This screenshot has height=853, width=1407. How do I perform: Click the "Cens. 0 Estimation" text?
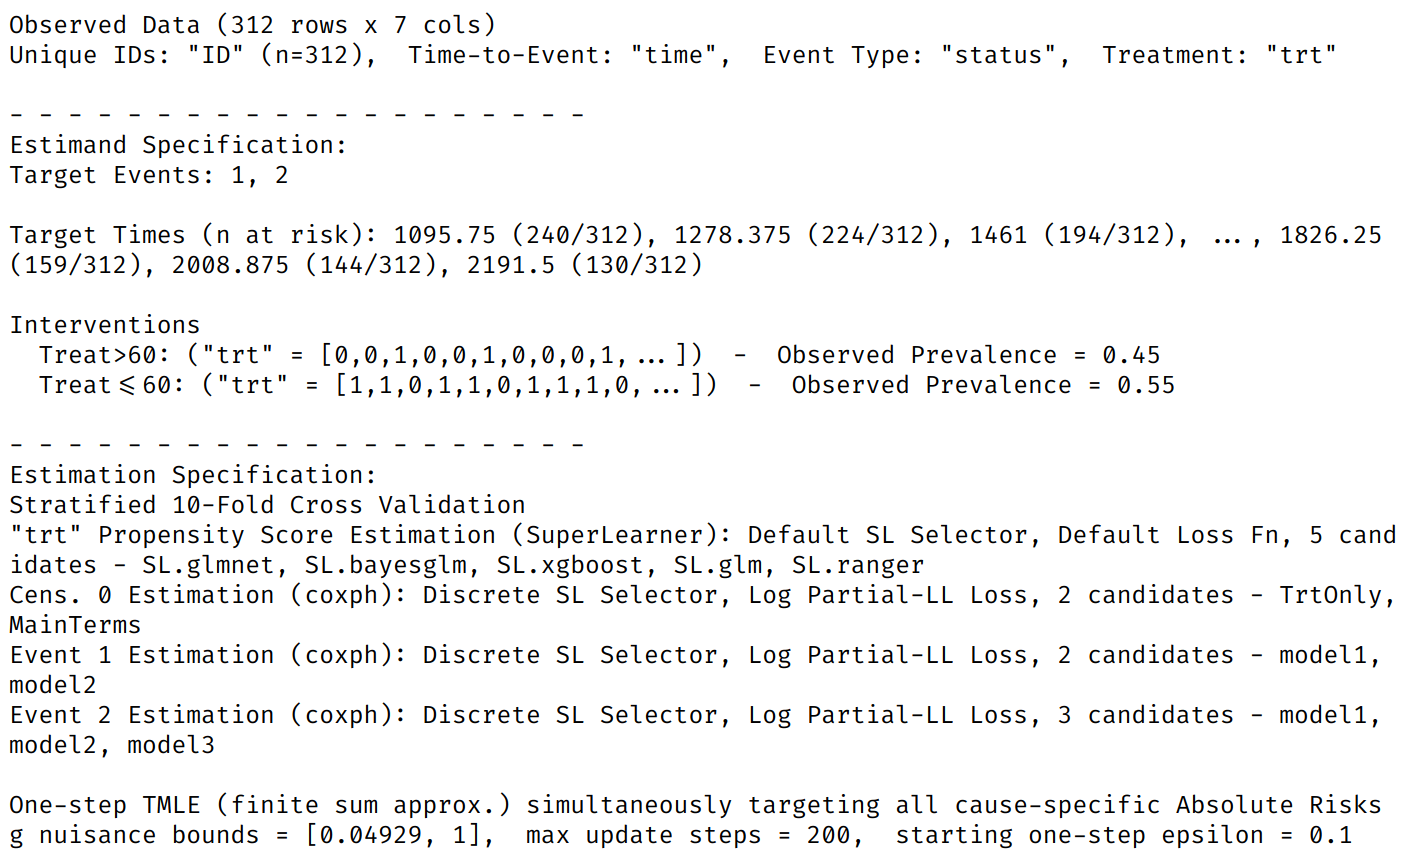point(141,595)
